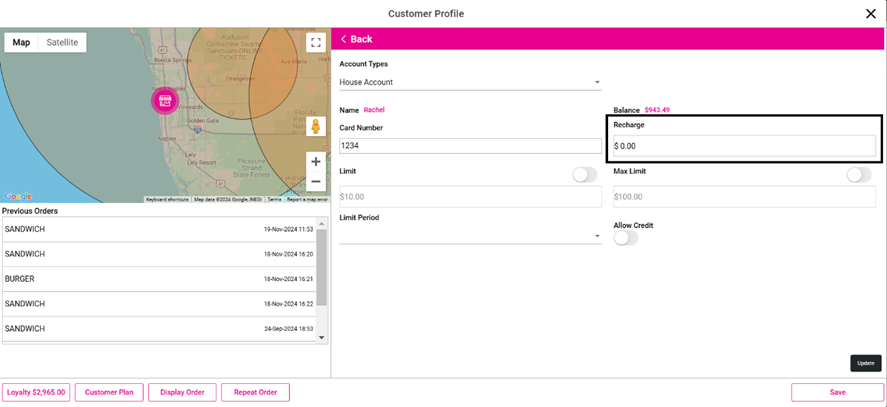Click the Back arrow in pink header
The image size is (887, 407).
point(355,39)
